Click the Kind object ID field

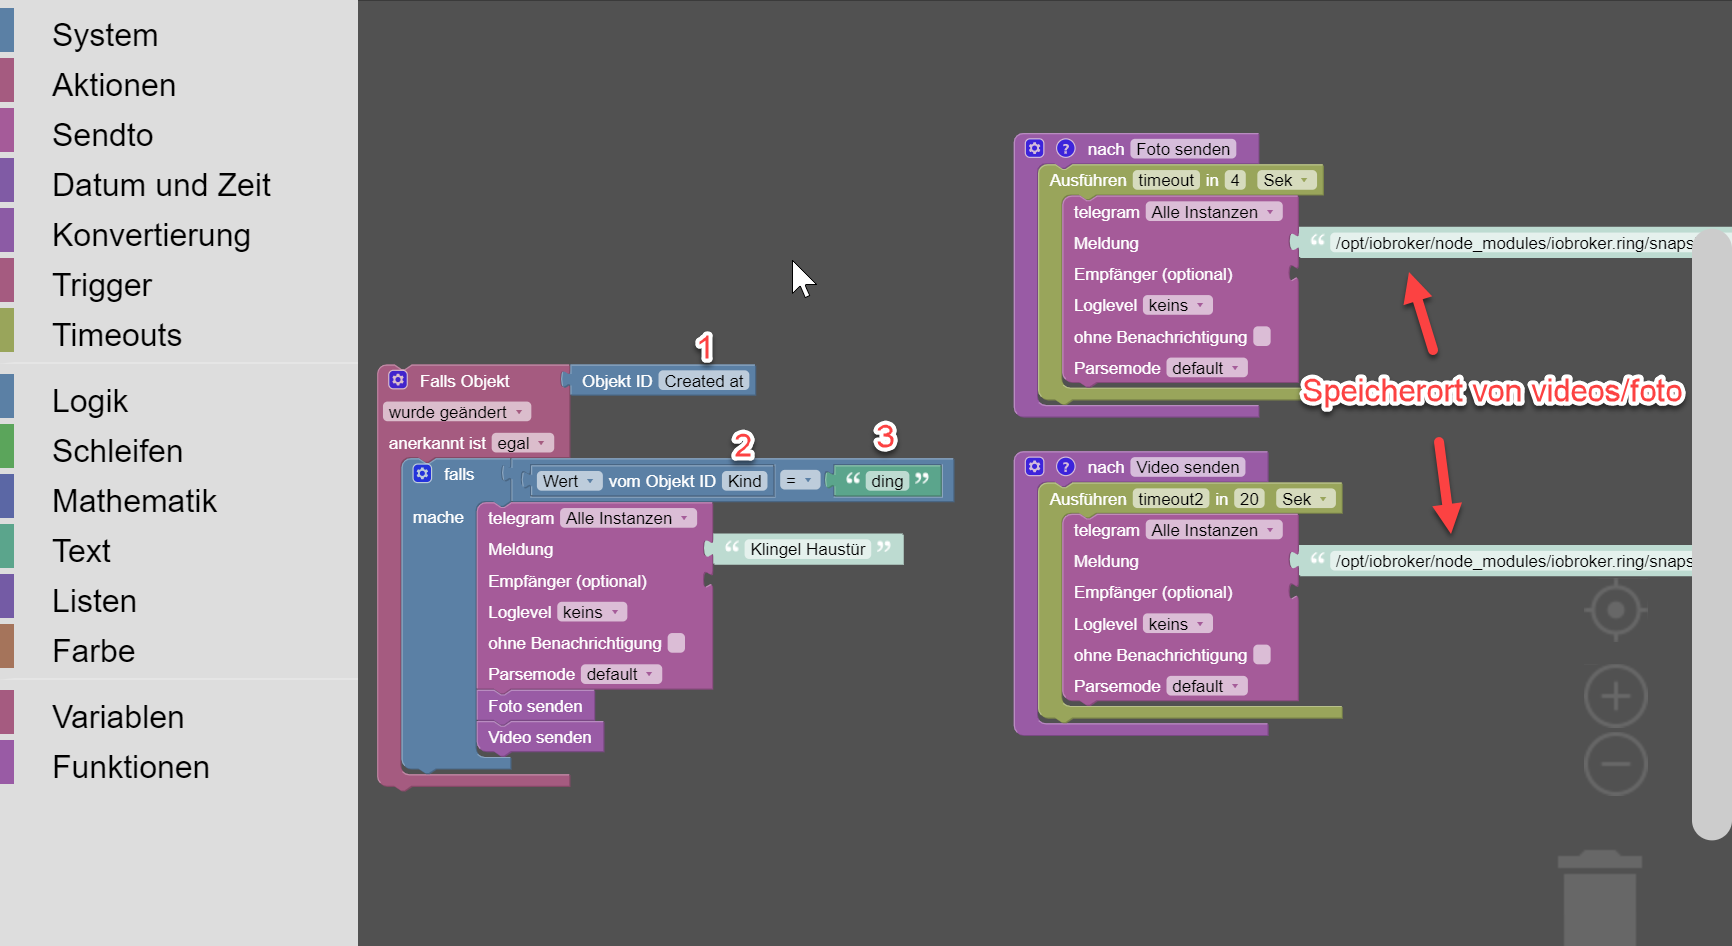[x=745, y=481]
